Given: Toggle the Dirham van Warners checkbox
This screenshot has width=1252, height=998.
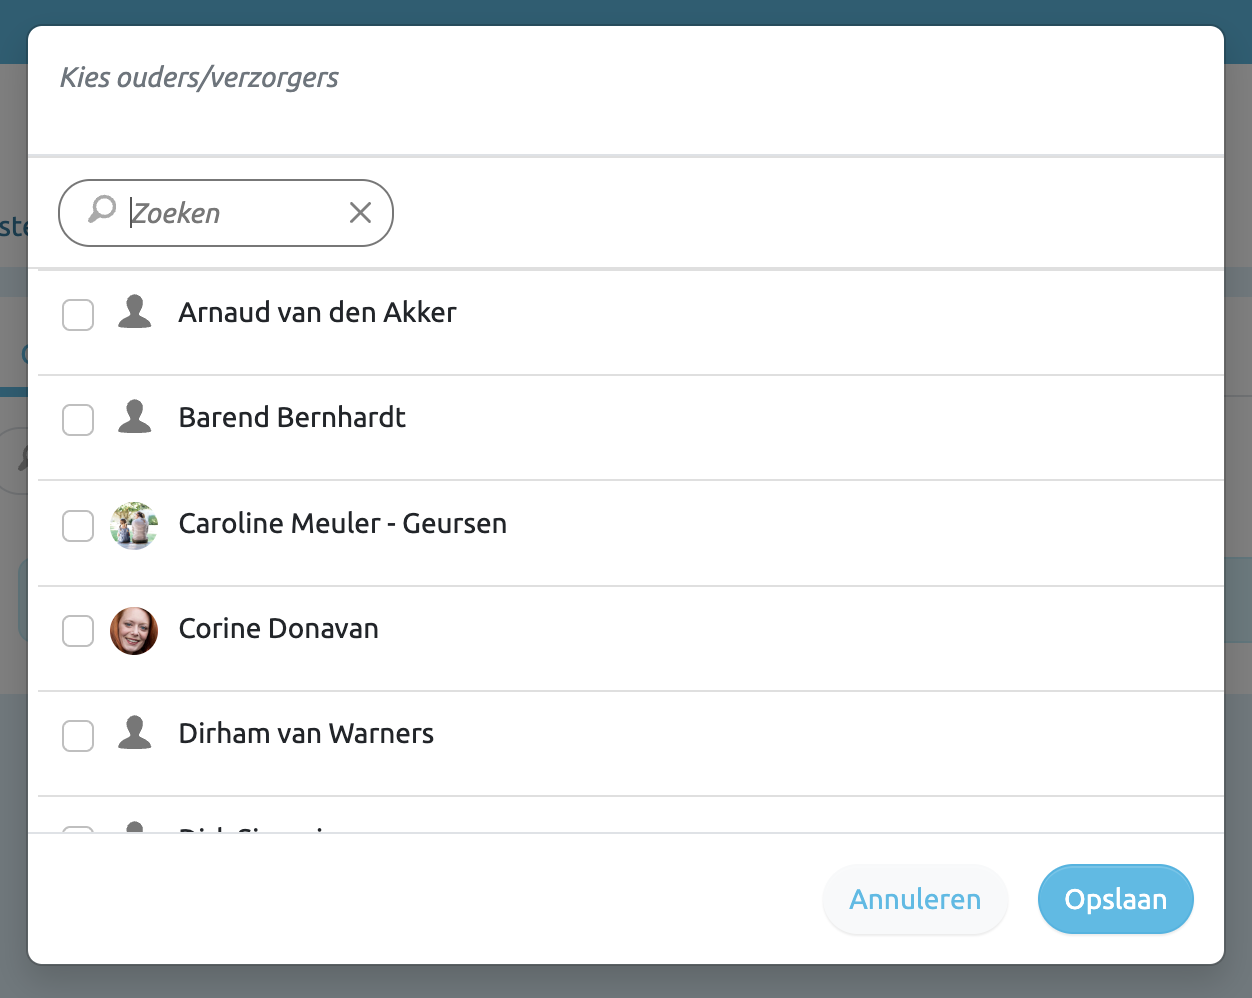Looking at the screenshot, I should pos(78,736).
